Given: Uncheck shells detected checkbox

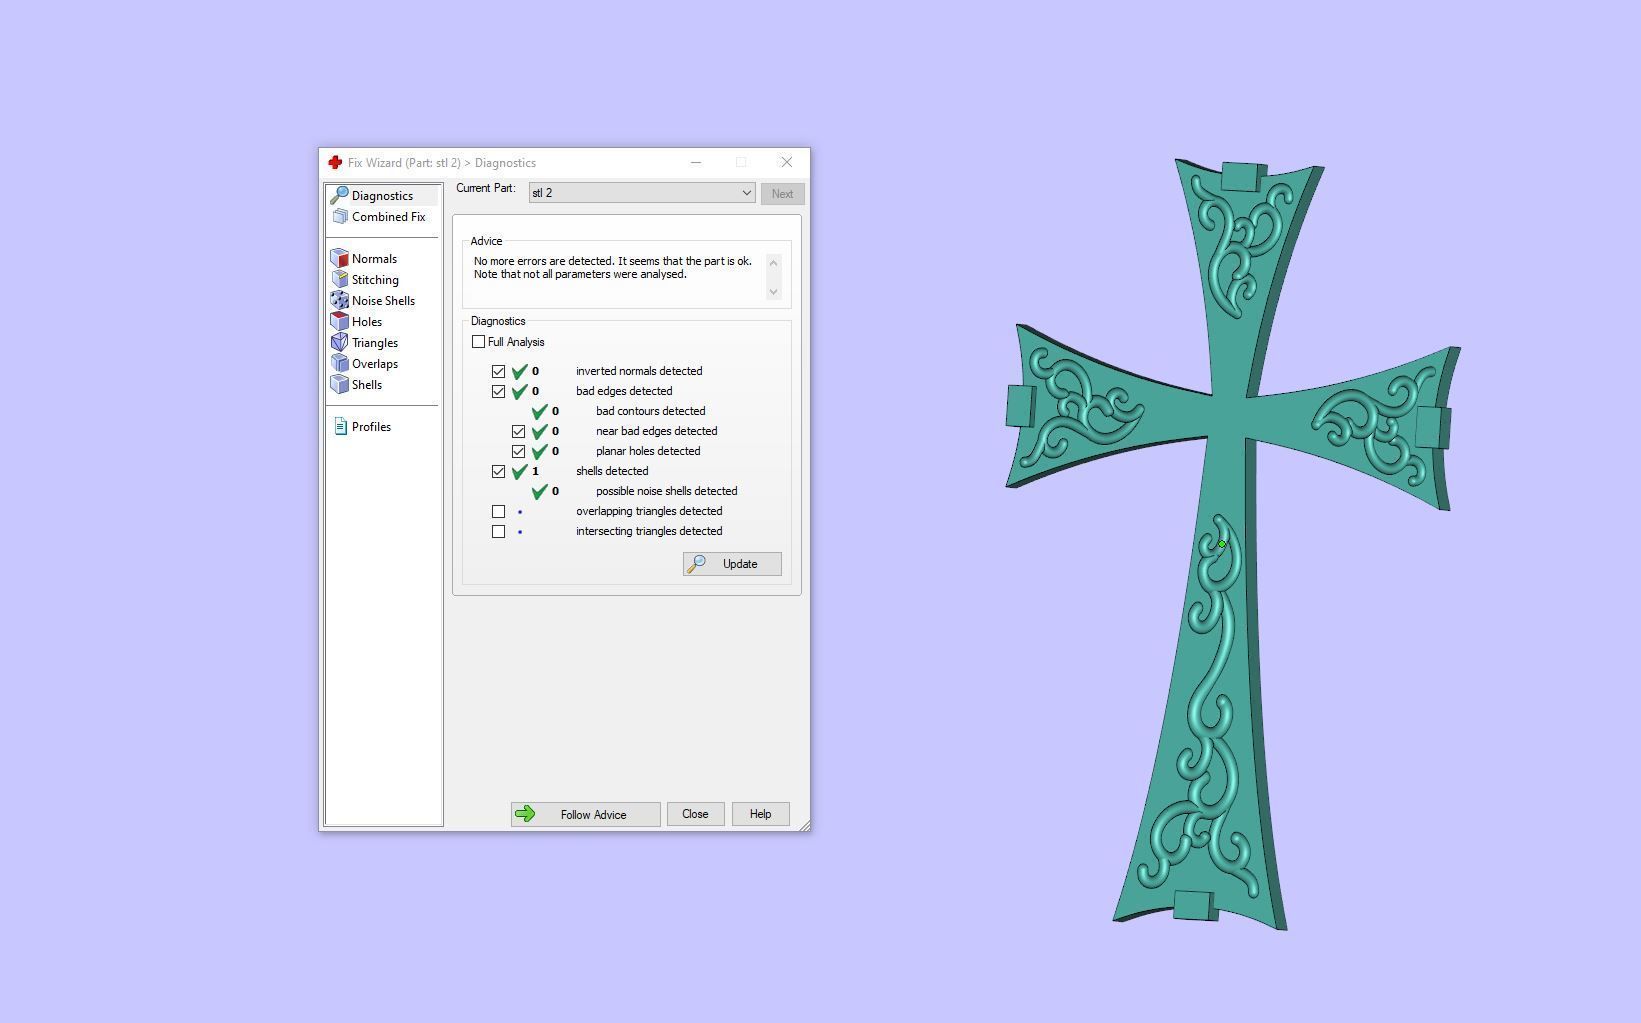Looking at the screenshot, I should (x=499, y=471).
